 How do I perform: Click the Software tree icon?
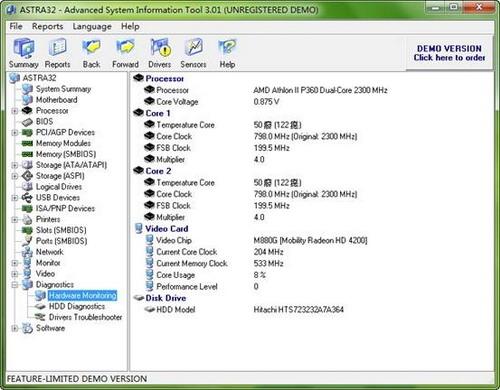coord(27,328)
